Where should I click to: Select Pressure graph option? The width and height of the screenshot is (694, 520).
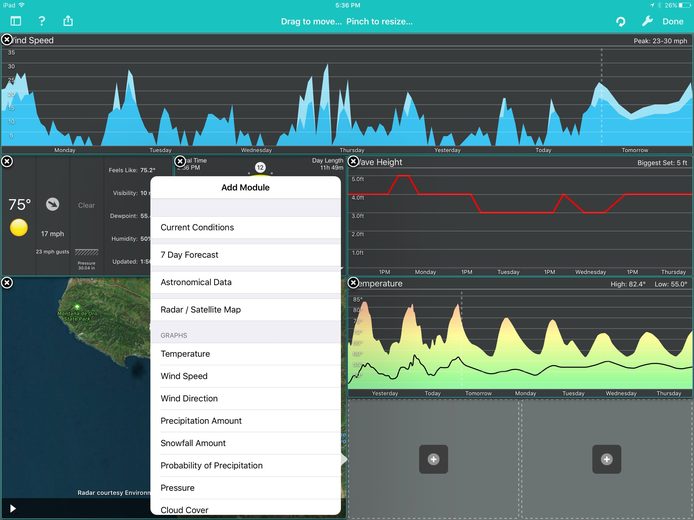pos(246,488)
